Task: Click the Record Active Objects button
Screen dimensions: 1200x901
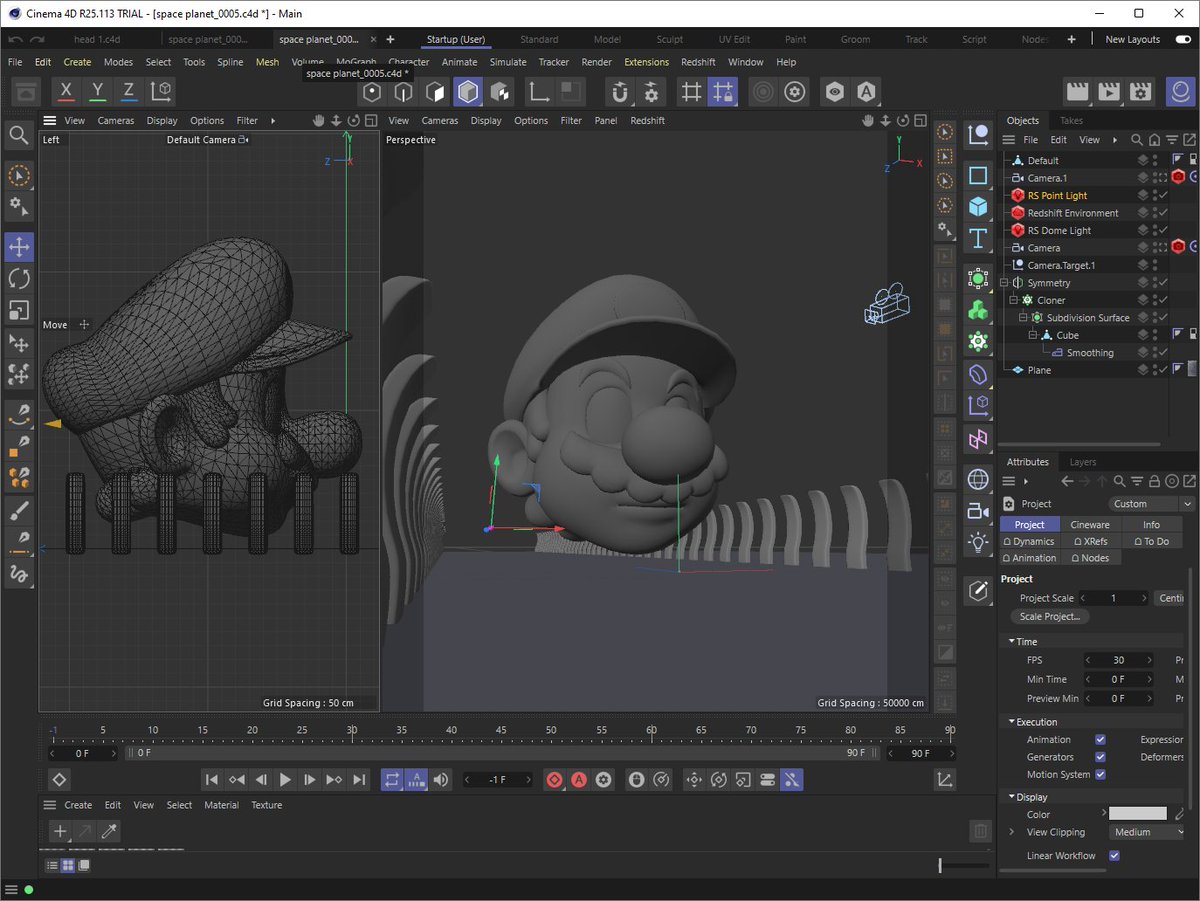Action: 555,779
